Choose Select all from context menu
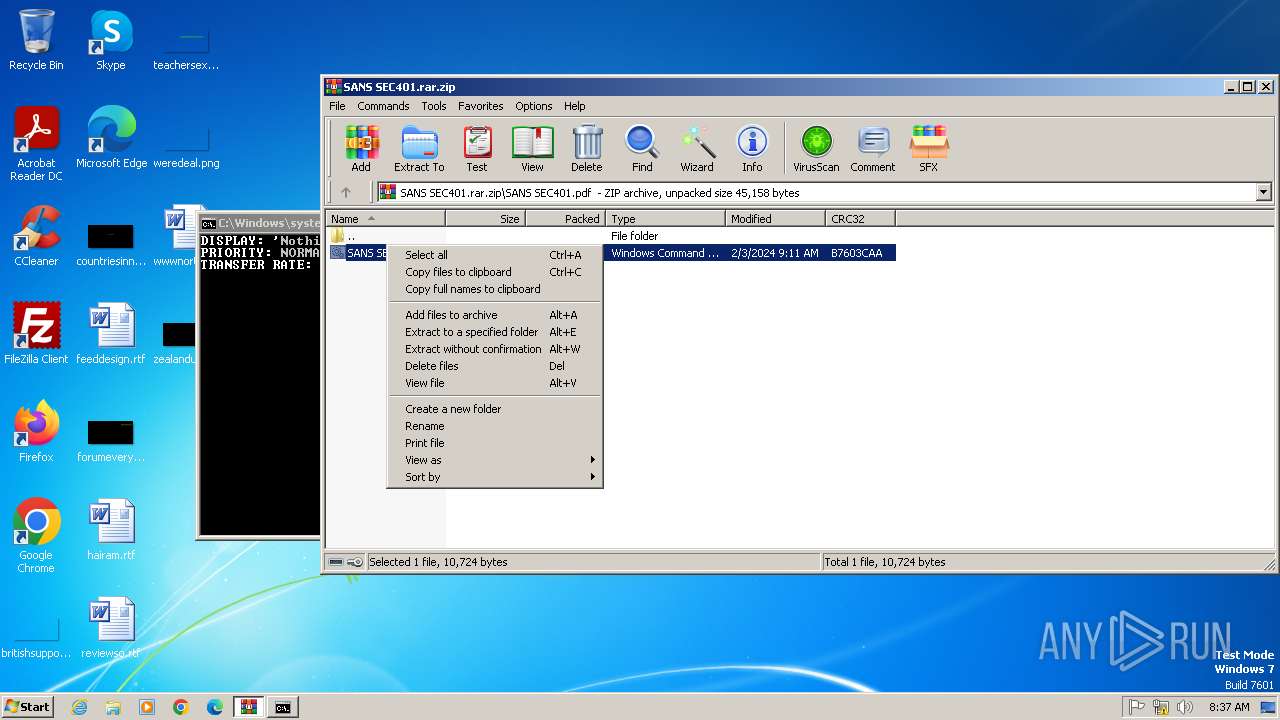Image resolution: width=1280 pixels, height=720 pixels. (x=495, y=255)
